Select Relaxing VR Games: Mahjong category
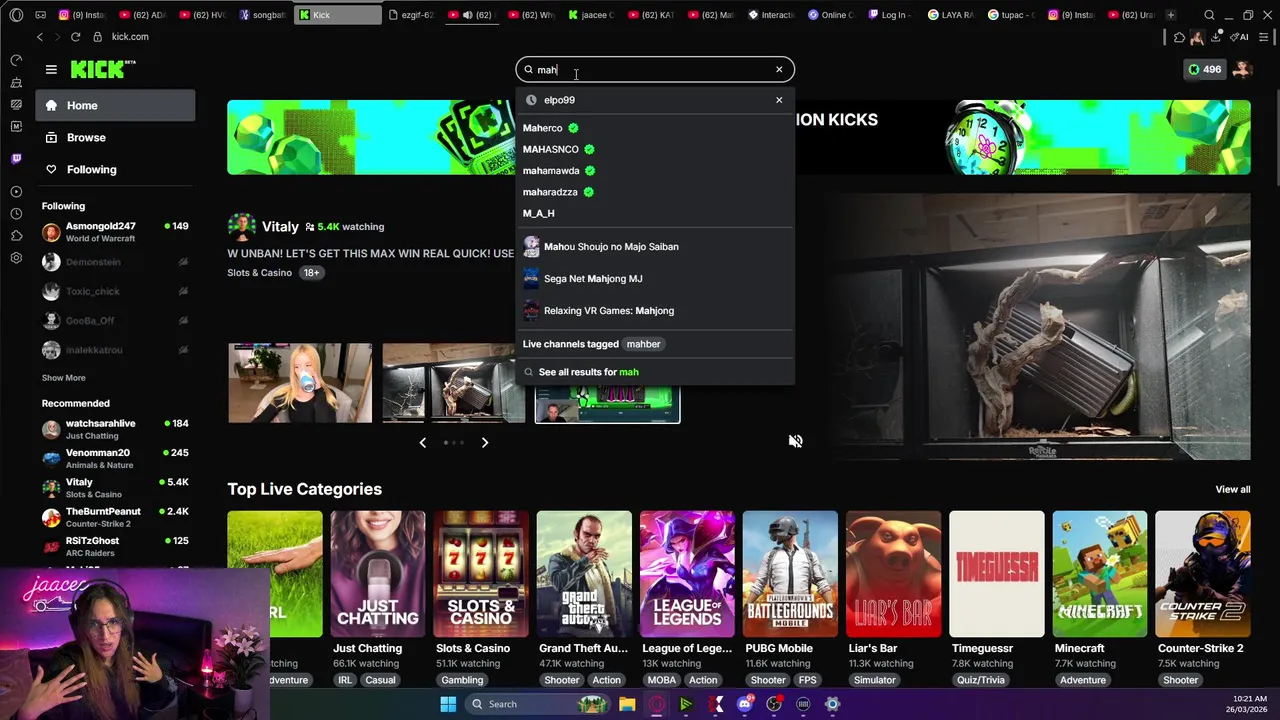The image size is (1280, 720). pyautogui.click(x=655, y=311)
